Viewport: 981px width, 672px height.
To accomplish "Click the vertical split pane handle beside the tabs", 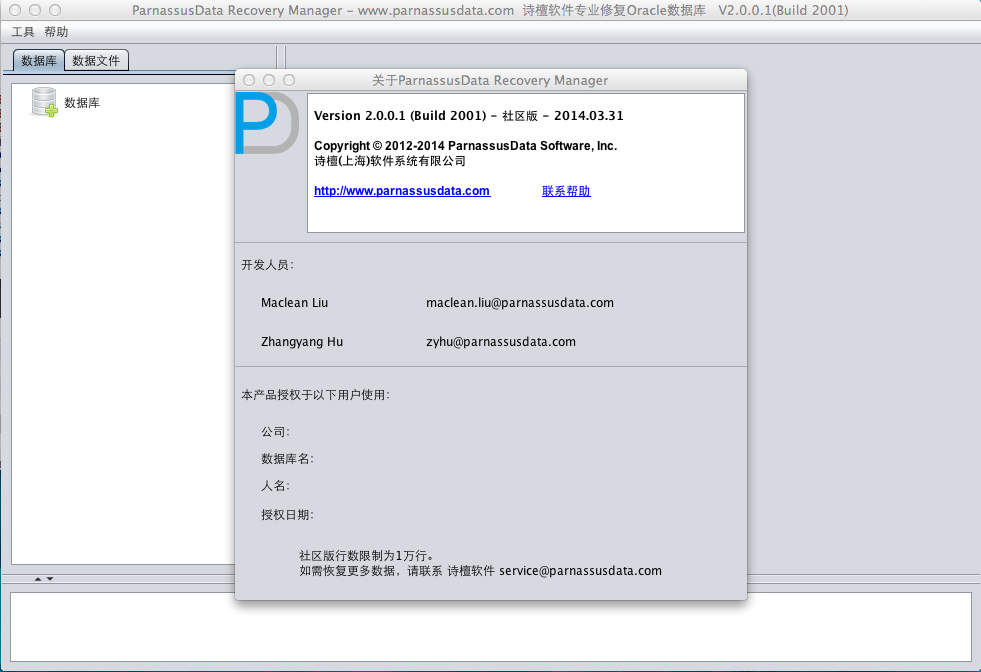I will pos(281,58).
